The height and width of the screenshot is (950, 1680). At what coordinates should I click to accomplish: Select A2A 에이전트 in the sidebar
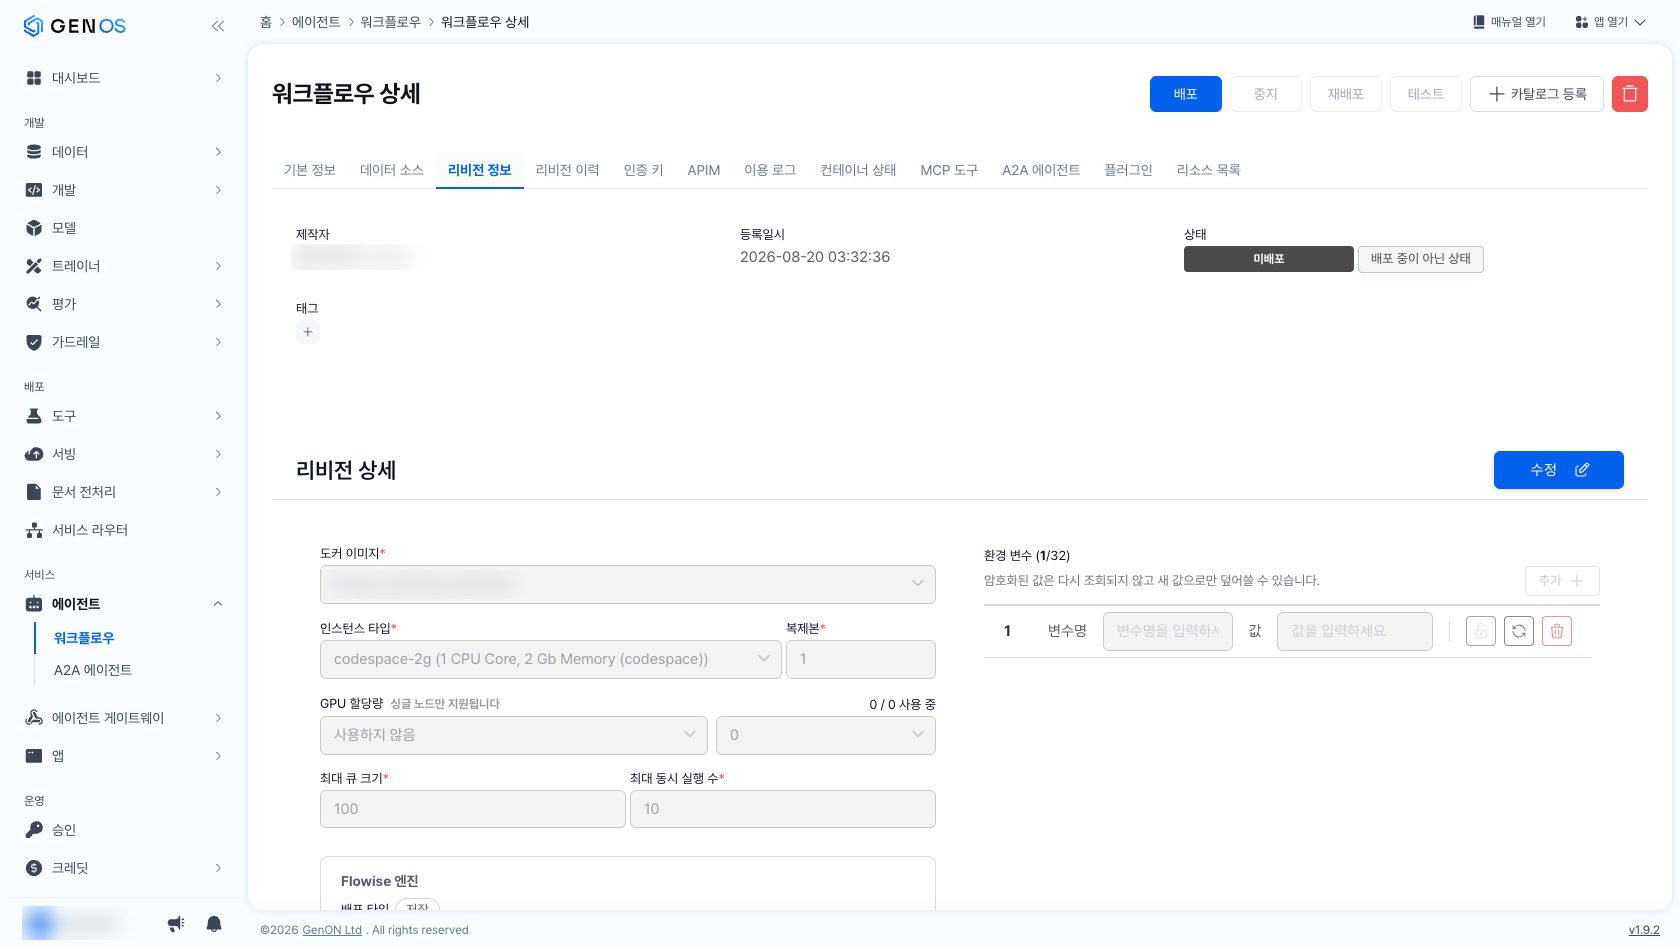93,670
